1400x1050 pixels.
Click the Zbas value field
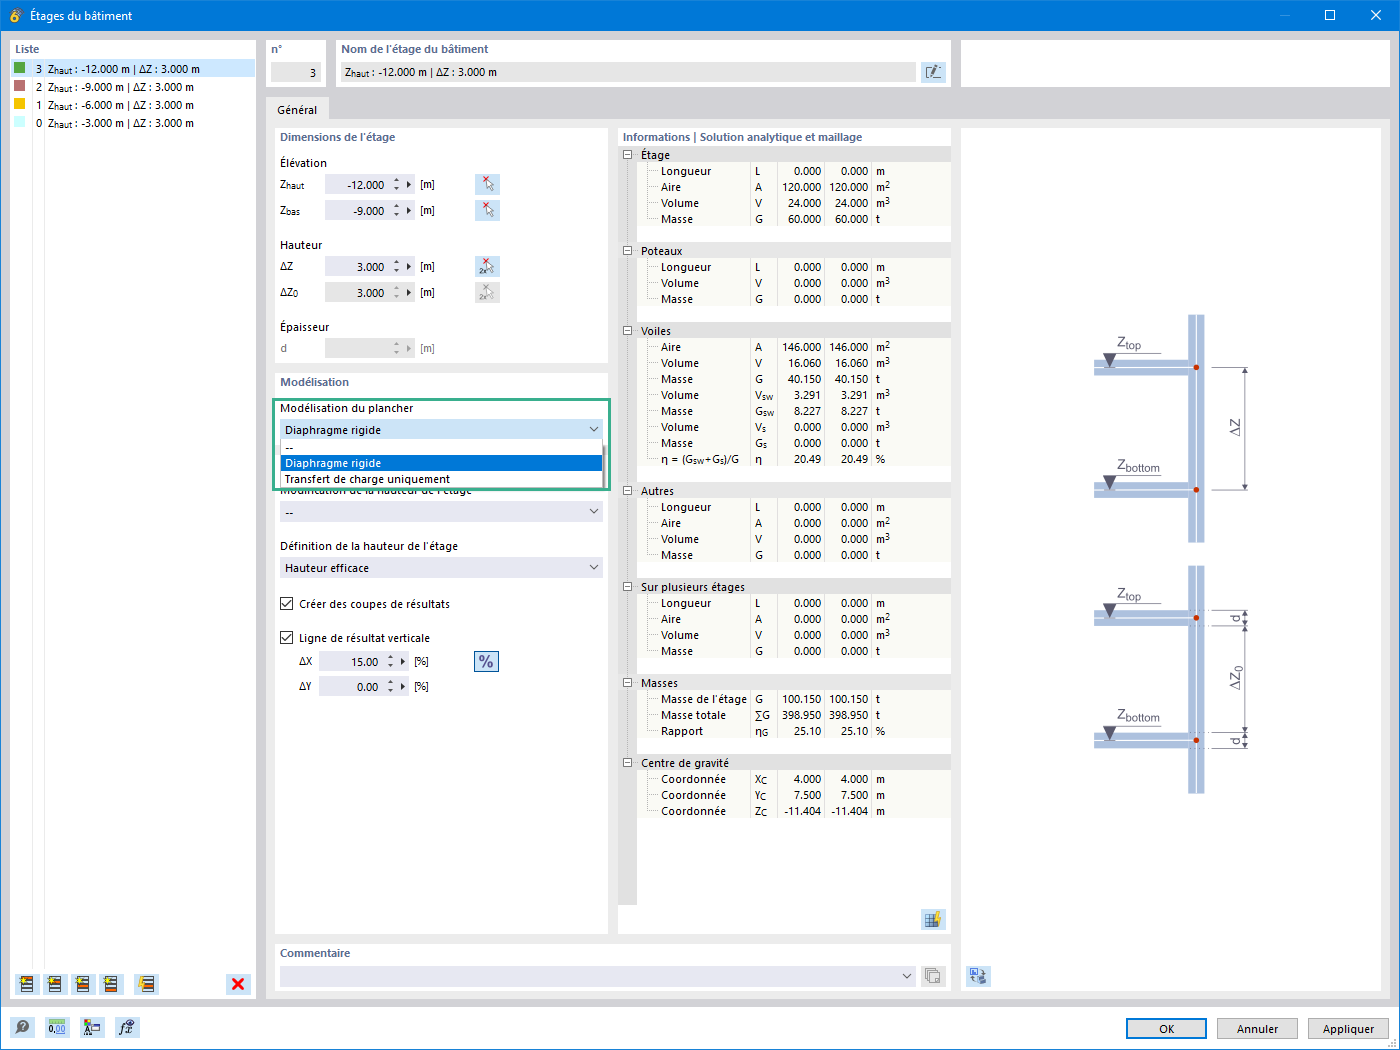[357, 211]
